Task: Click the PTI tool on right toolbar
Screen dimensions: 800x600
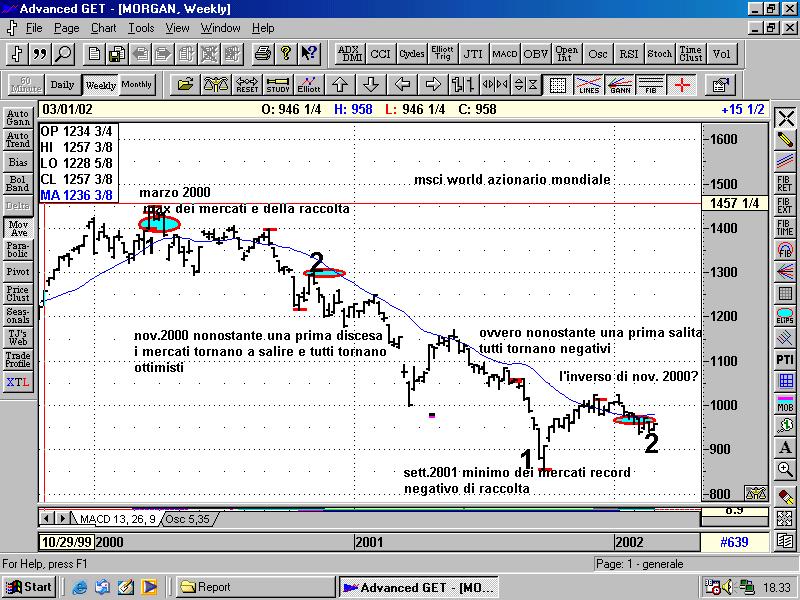Action: 785,359
